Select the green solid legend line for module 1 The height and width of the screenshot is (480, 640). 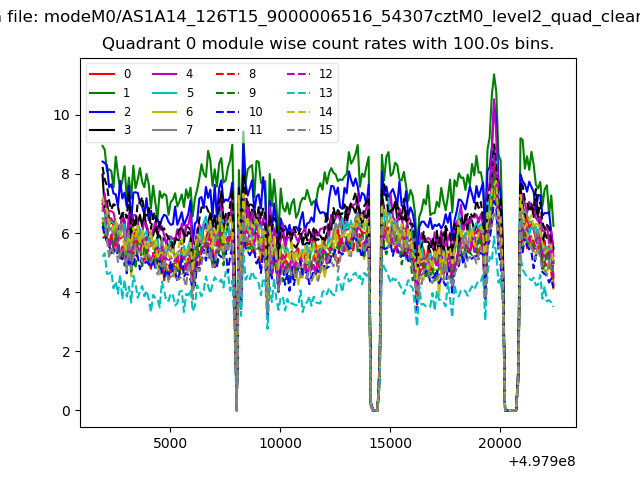click(x=102, y=93)
